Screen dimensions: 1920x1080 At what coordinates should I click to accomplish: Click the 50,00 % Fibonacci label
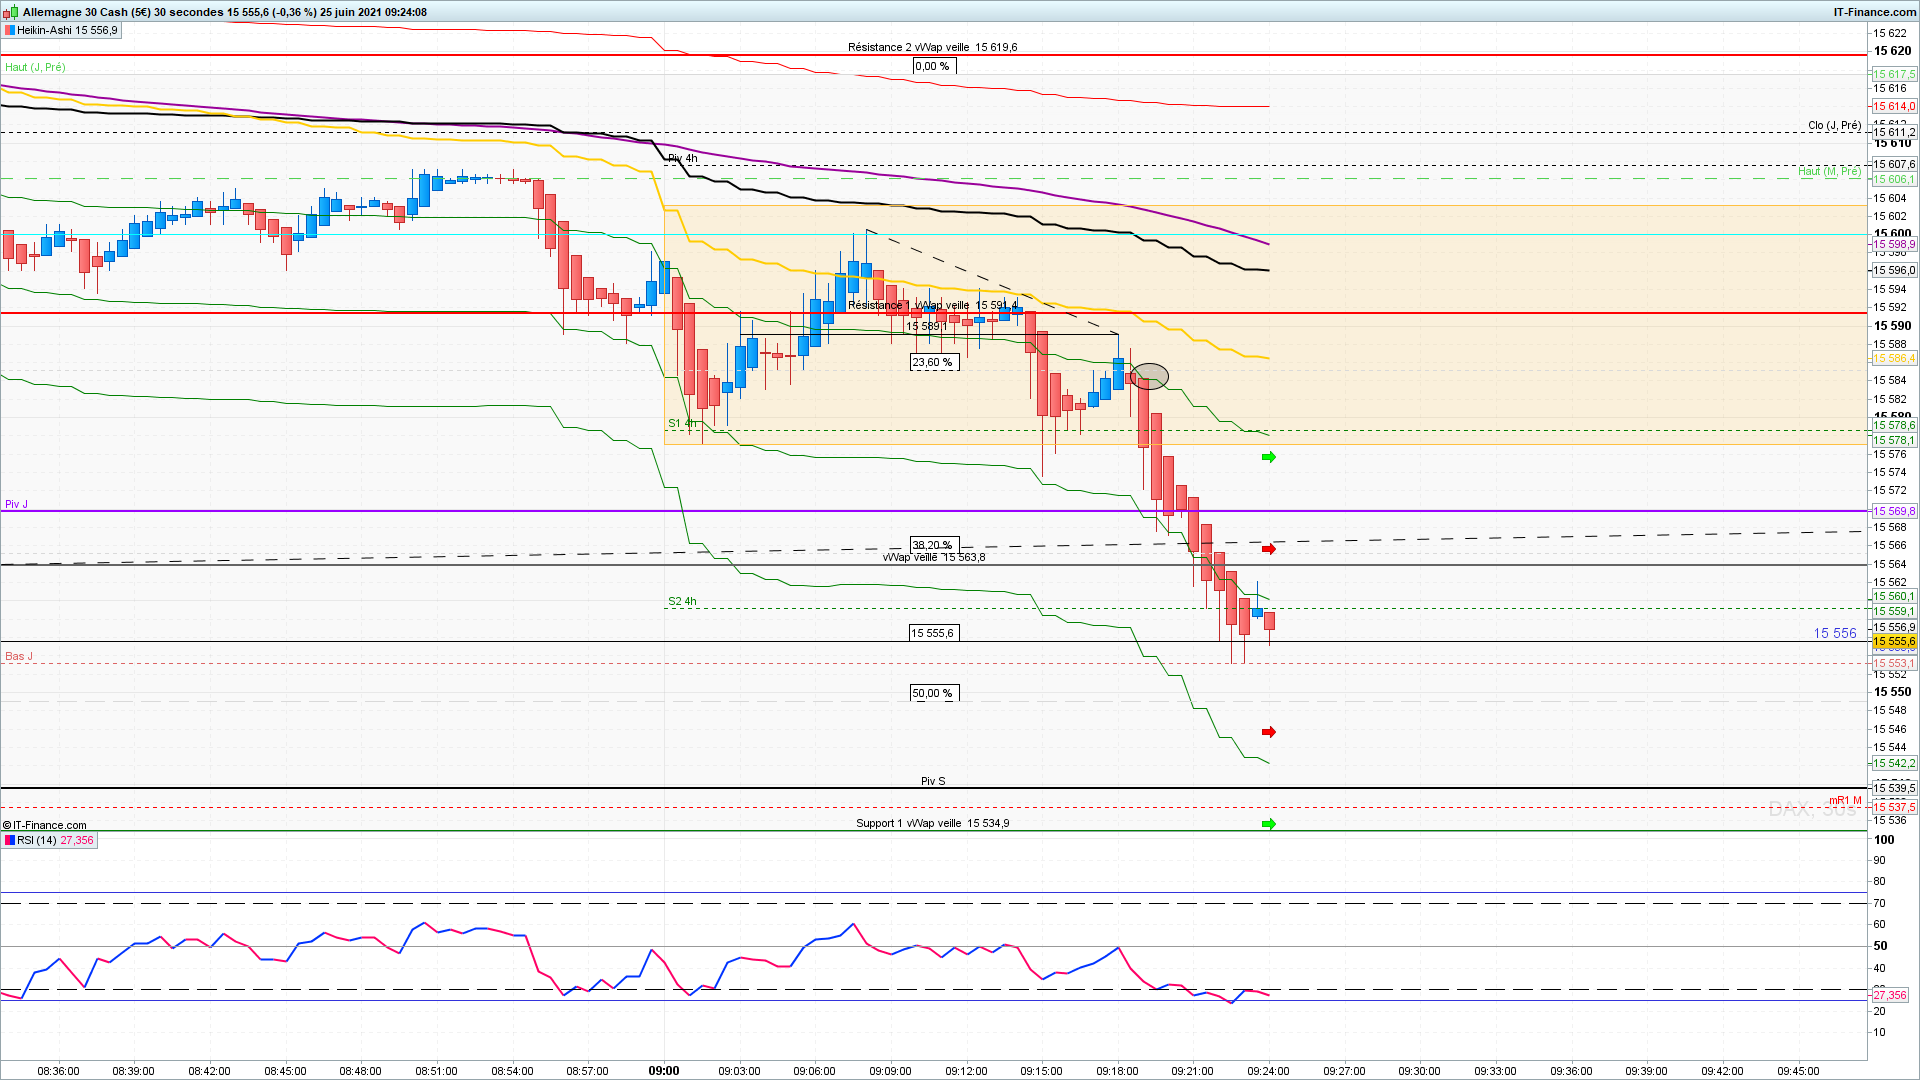[933, 693]
